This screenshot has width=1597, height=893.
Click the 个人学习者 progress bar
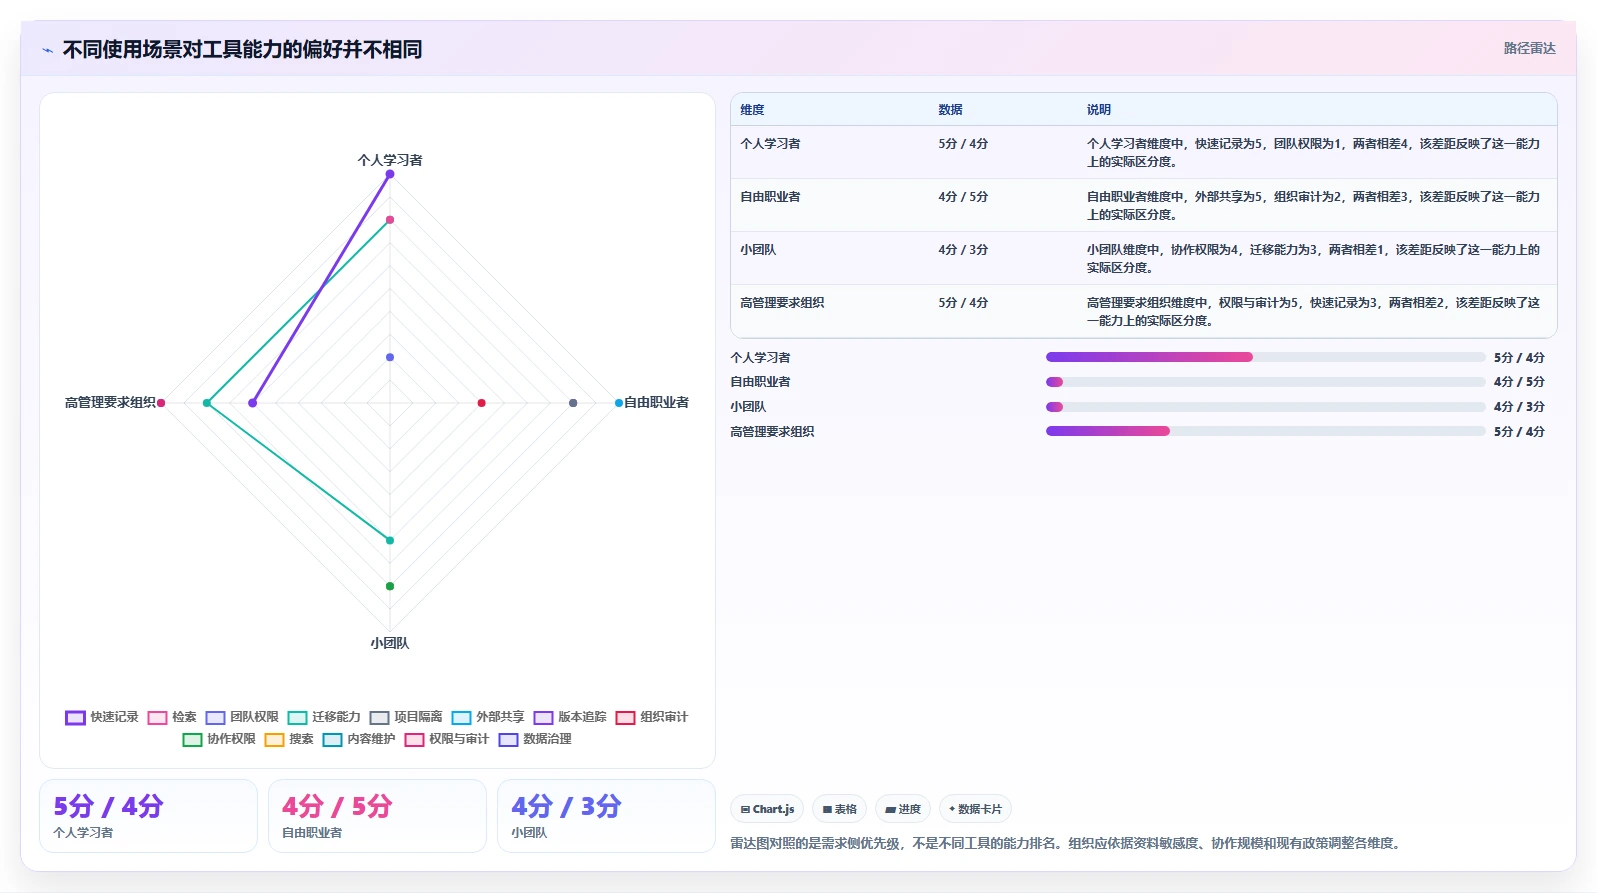[x=1265, y=357]
